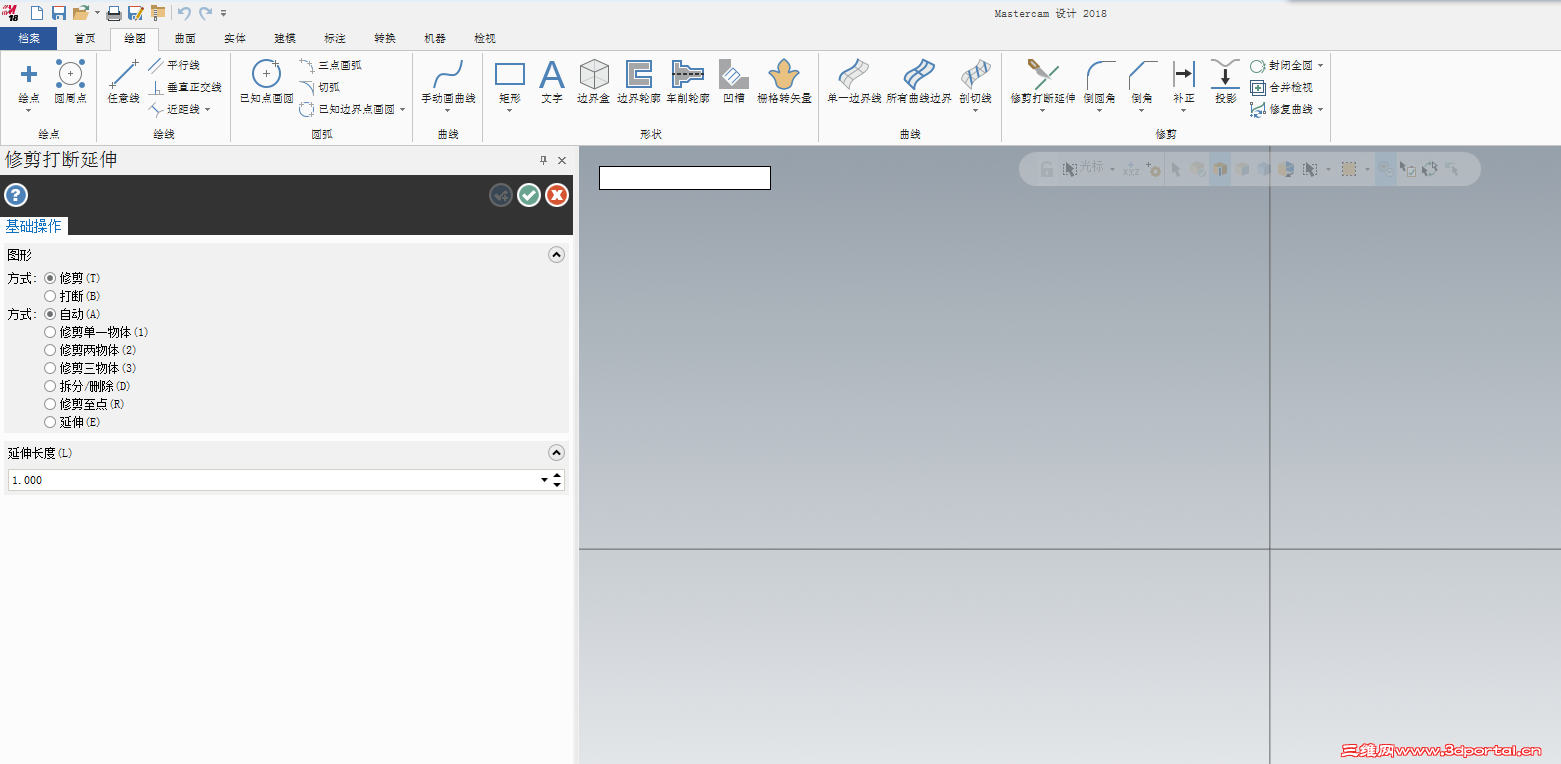Open the 延伸长度 value dropdown arrow
1561x764 pixels.
545,480
